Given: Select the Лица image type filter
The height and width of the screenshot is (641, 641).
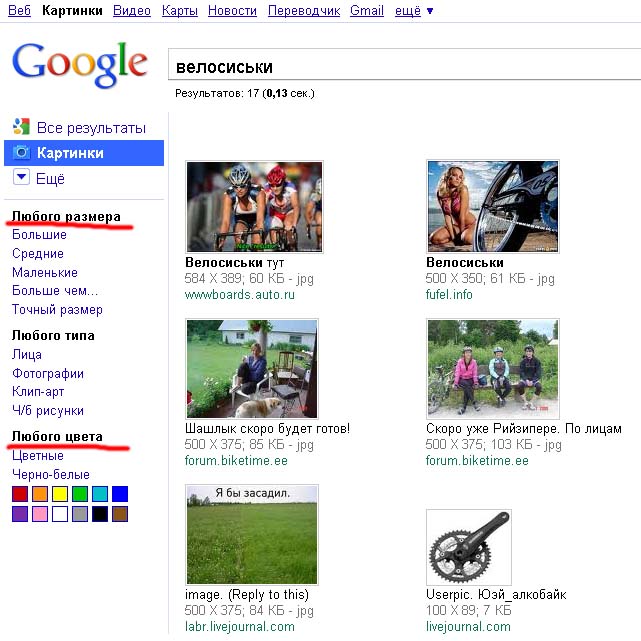Looking at the screenshot, I should (27, 354).
